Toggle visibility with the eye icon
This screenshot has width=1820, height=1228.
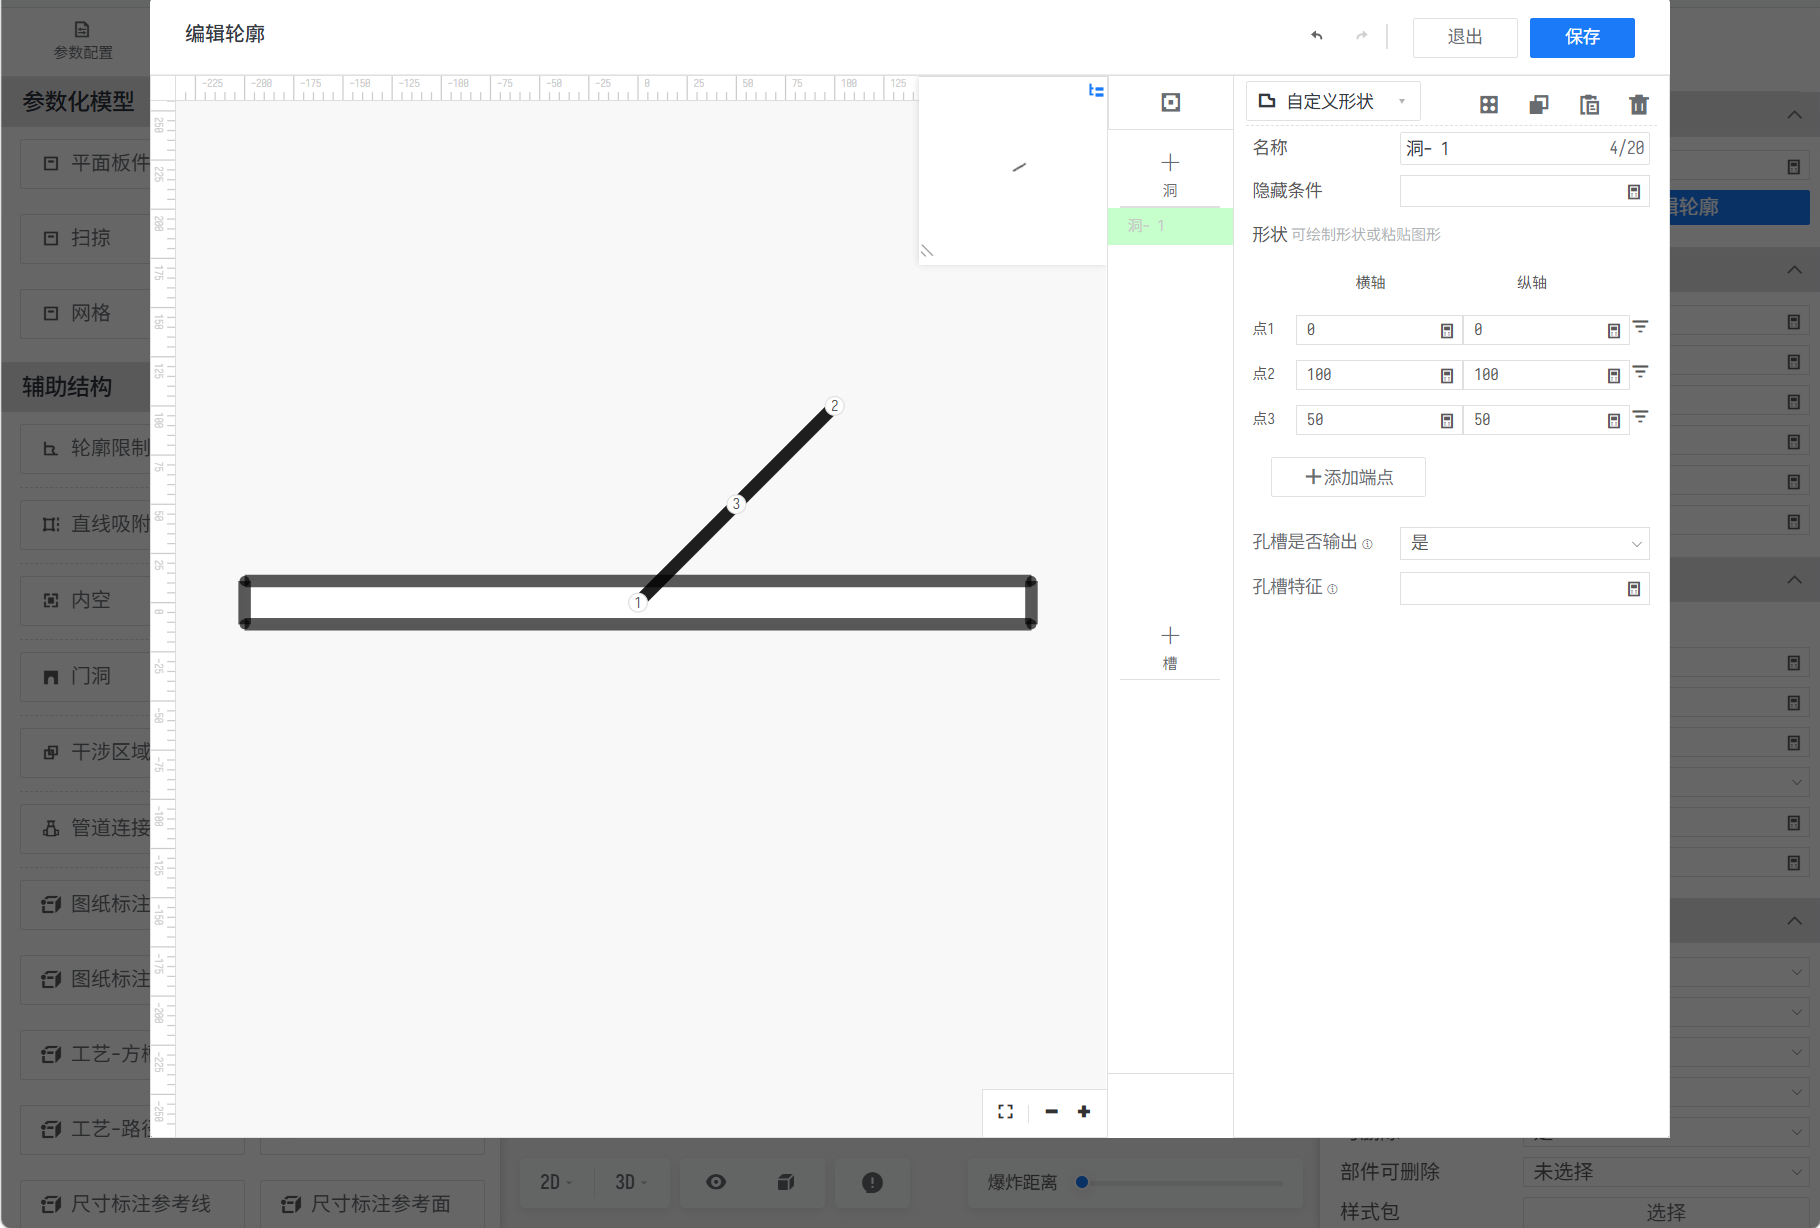point(716,1182)
